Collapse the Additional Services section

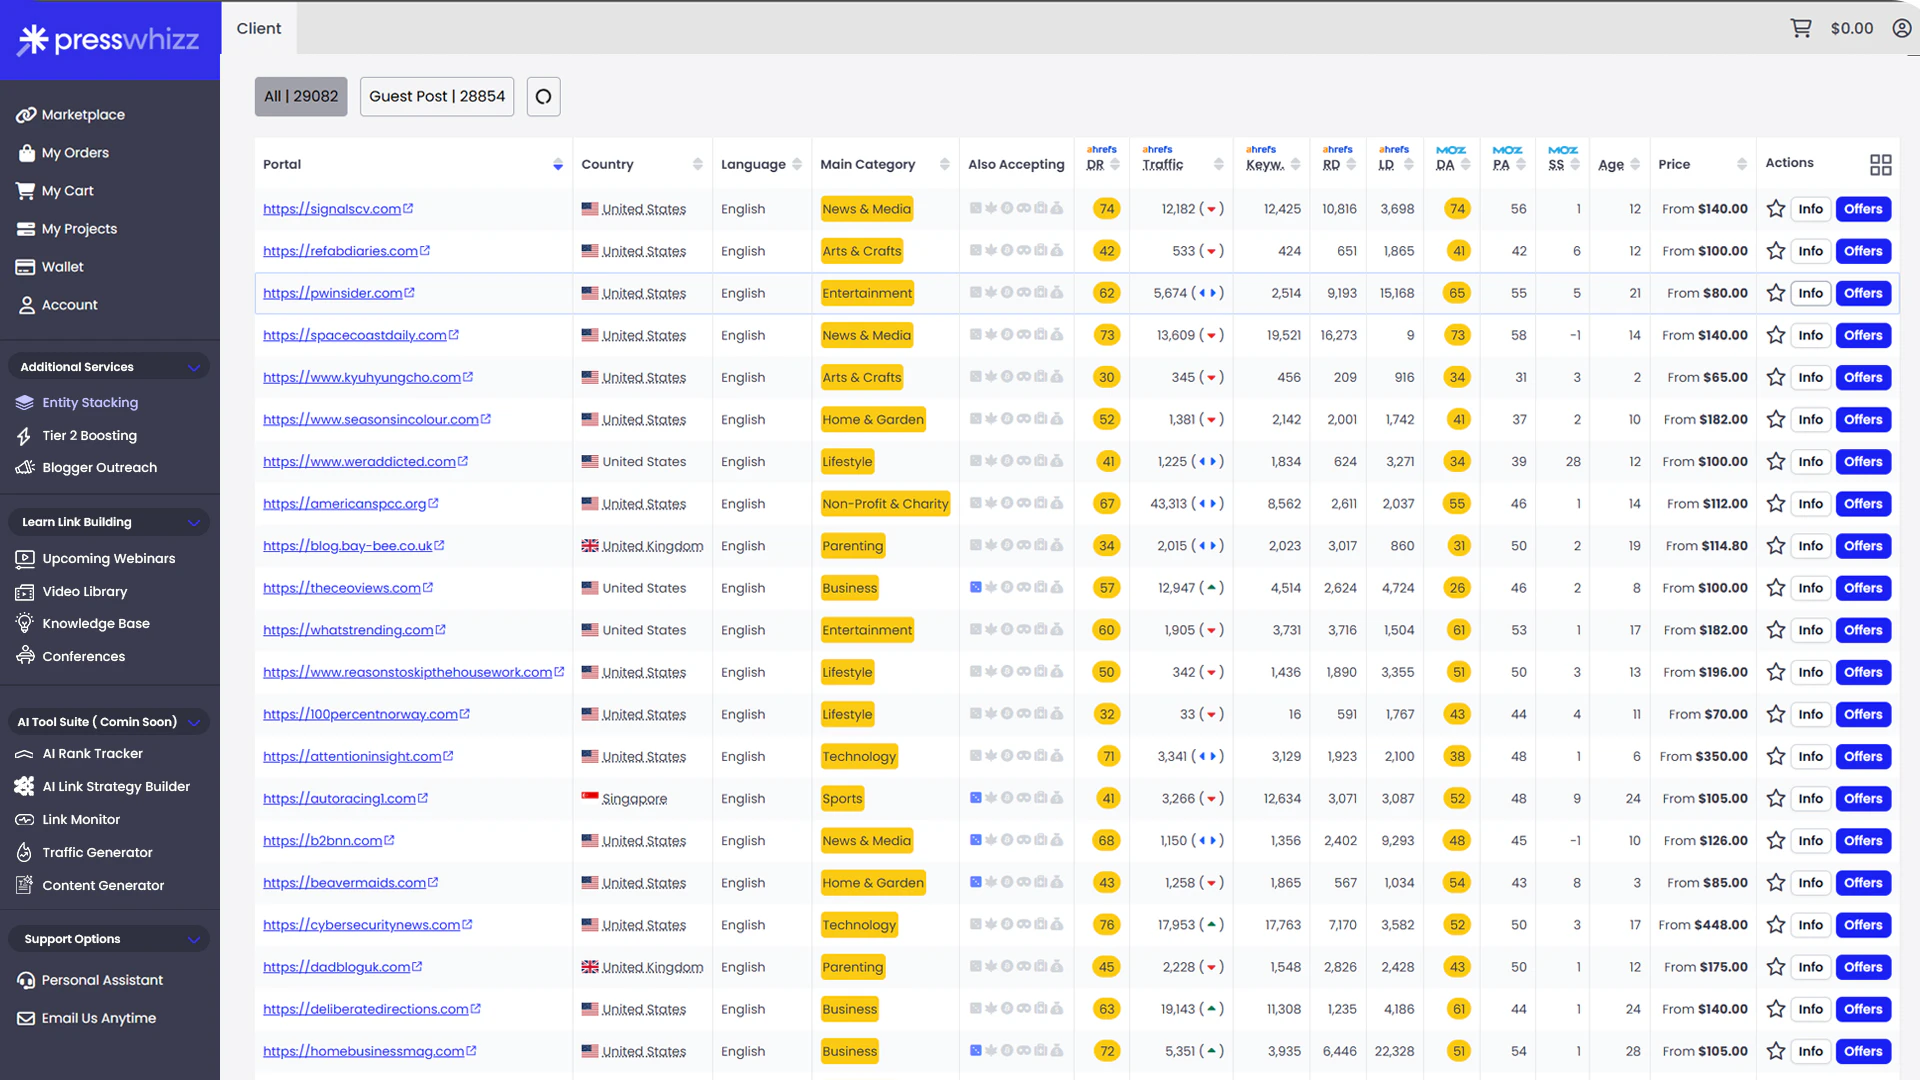click(194, 367)
